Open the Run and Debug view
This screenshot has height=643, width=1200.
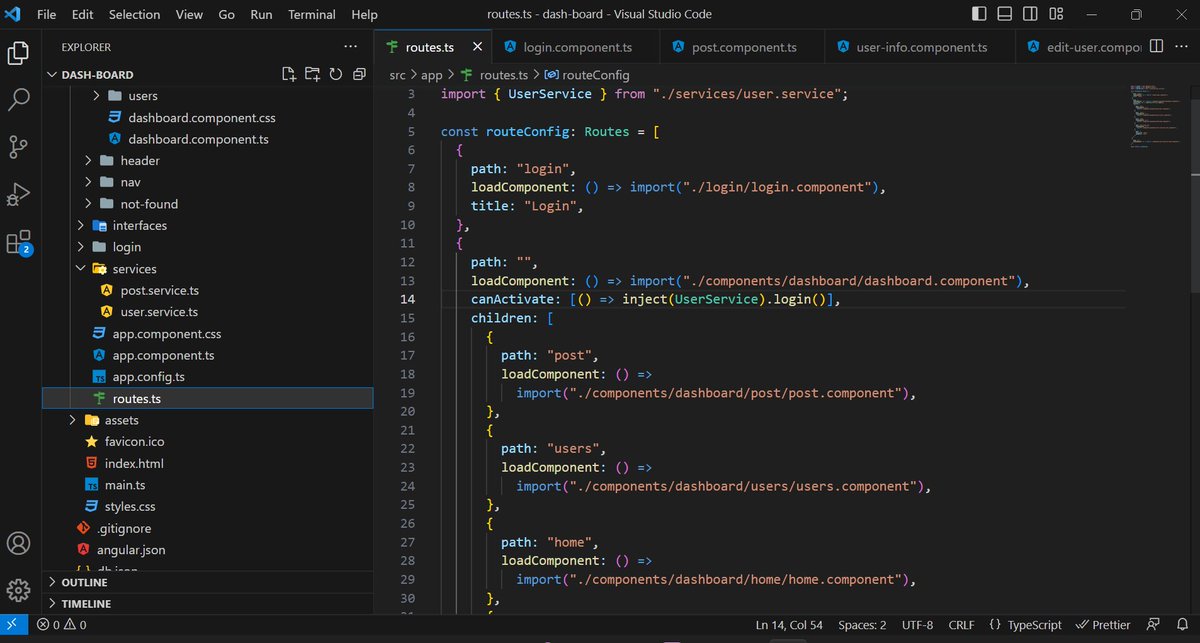pyautogui.click(x=18, y=194)
